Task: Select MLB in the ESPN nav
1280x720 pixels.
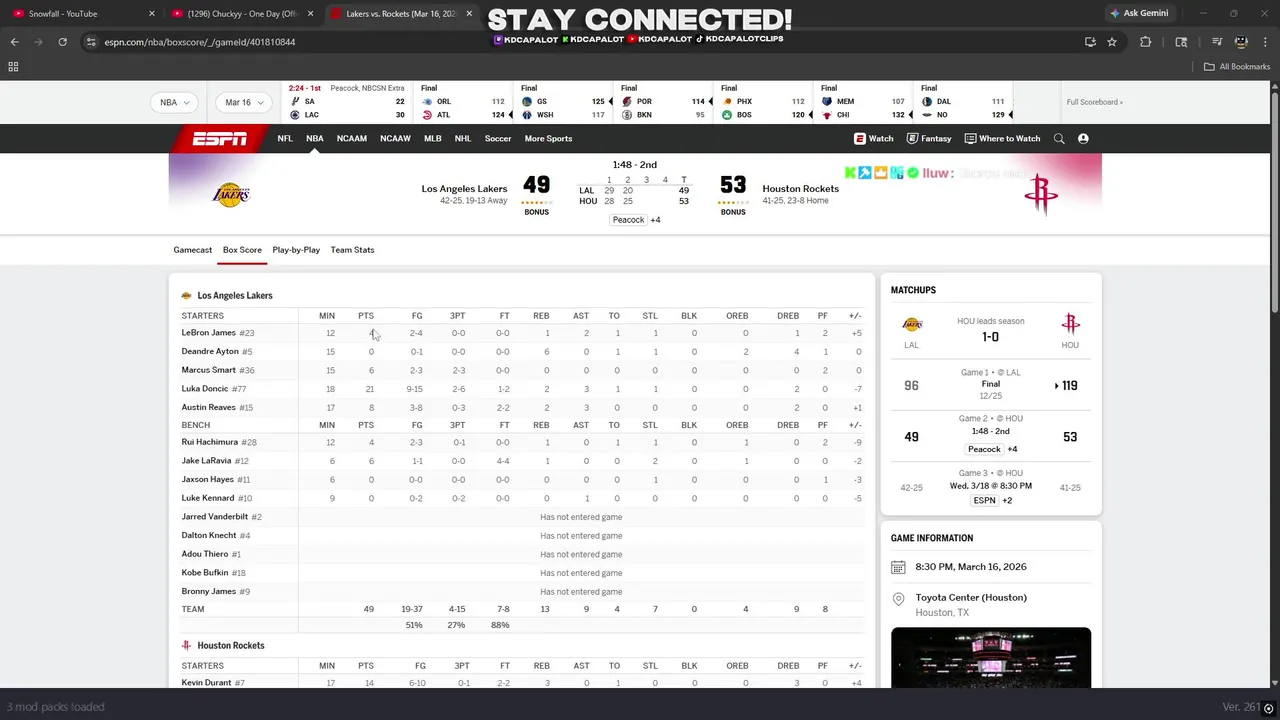Action: point(432,139)
